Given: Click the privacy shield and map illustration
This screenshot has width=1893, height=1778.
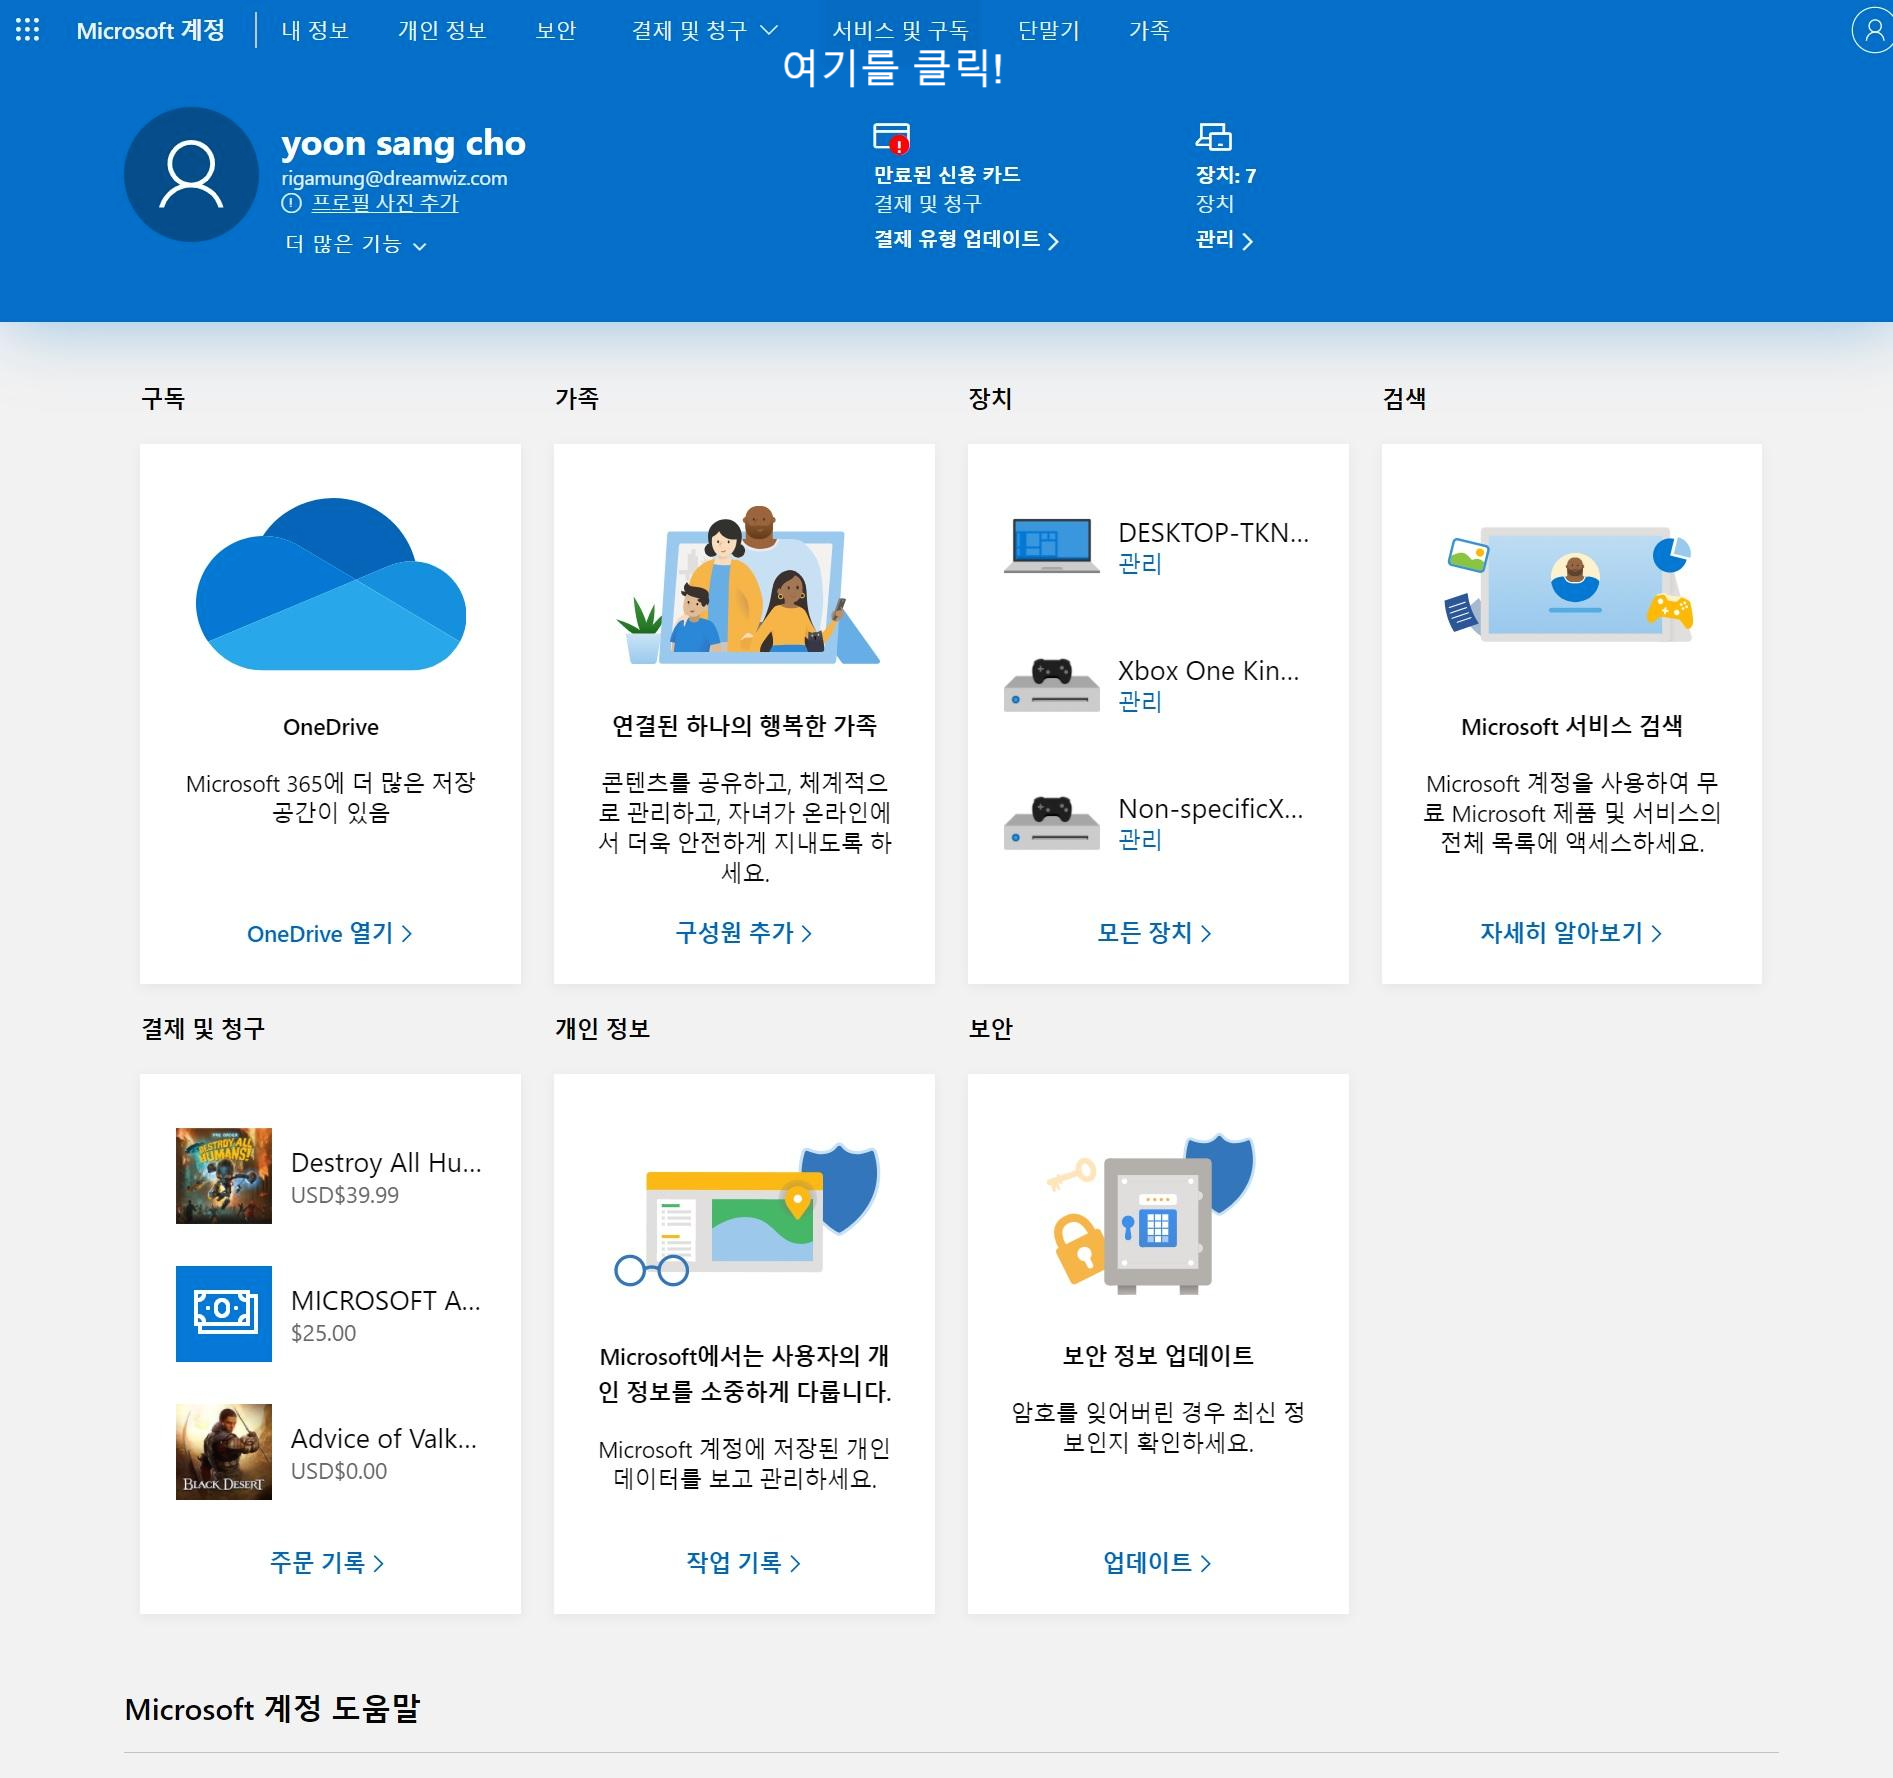Looking at the screenshot, I should [x=747, y=1214].
